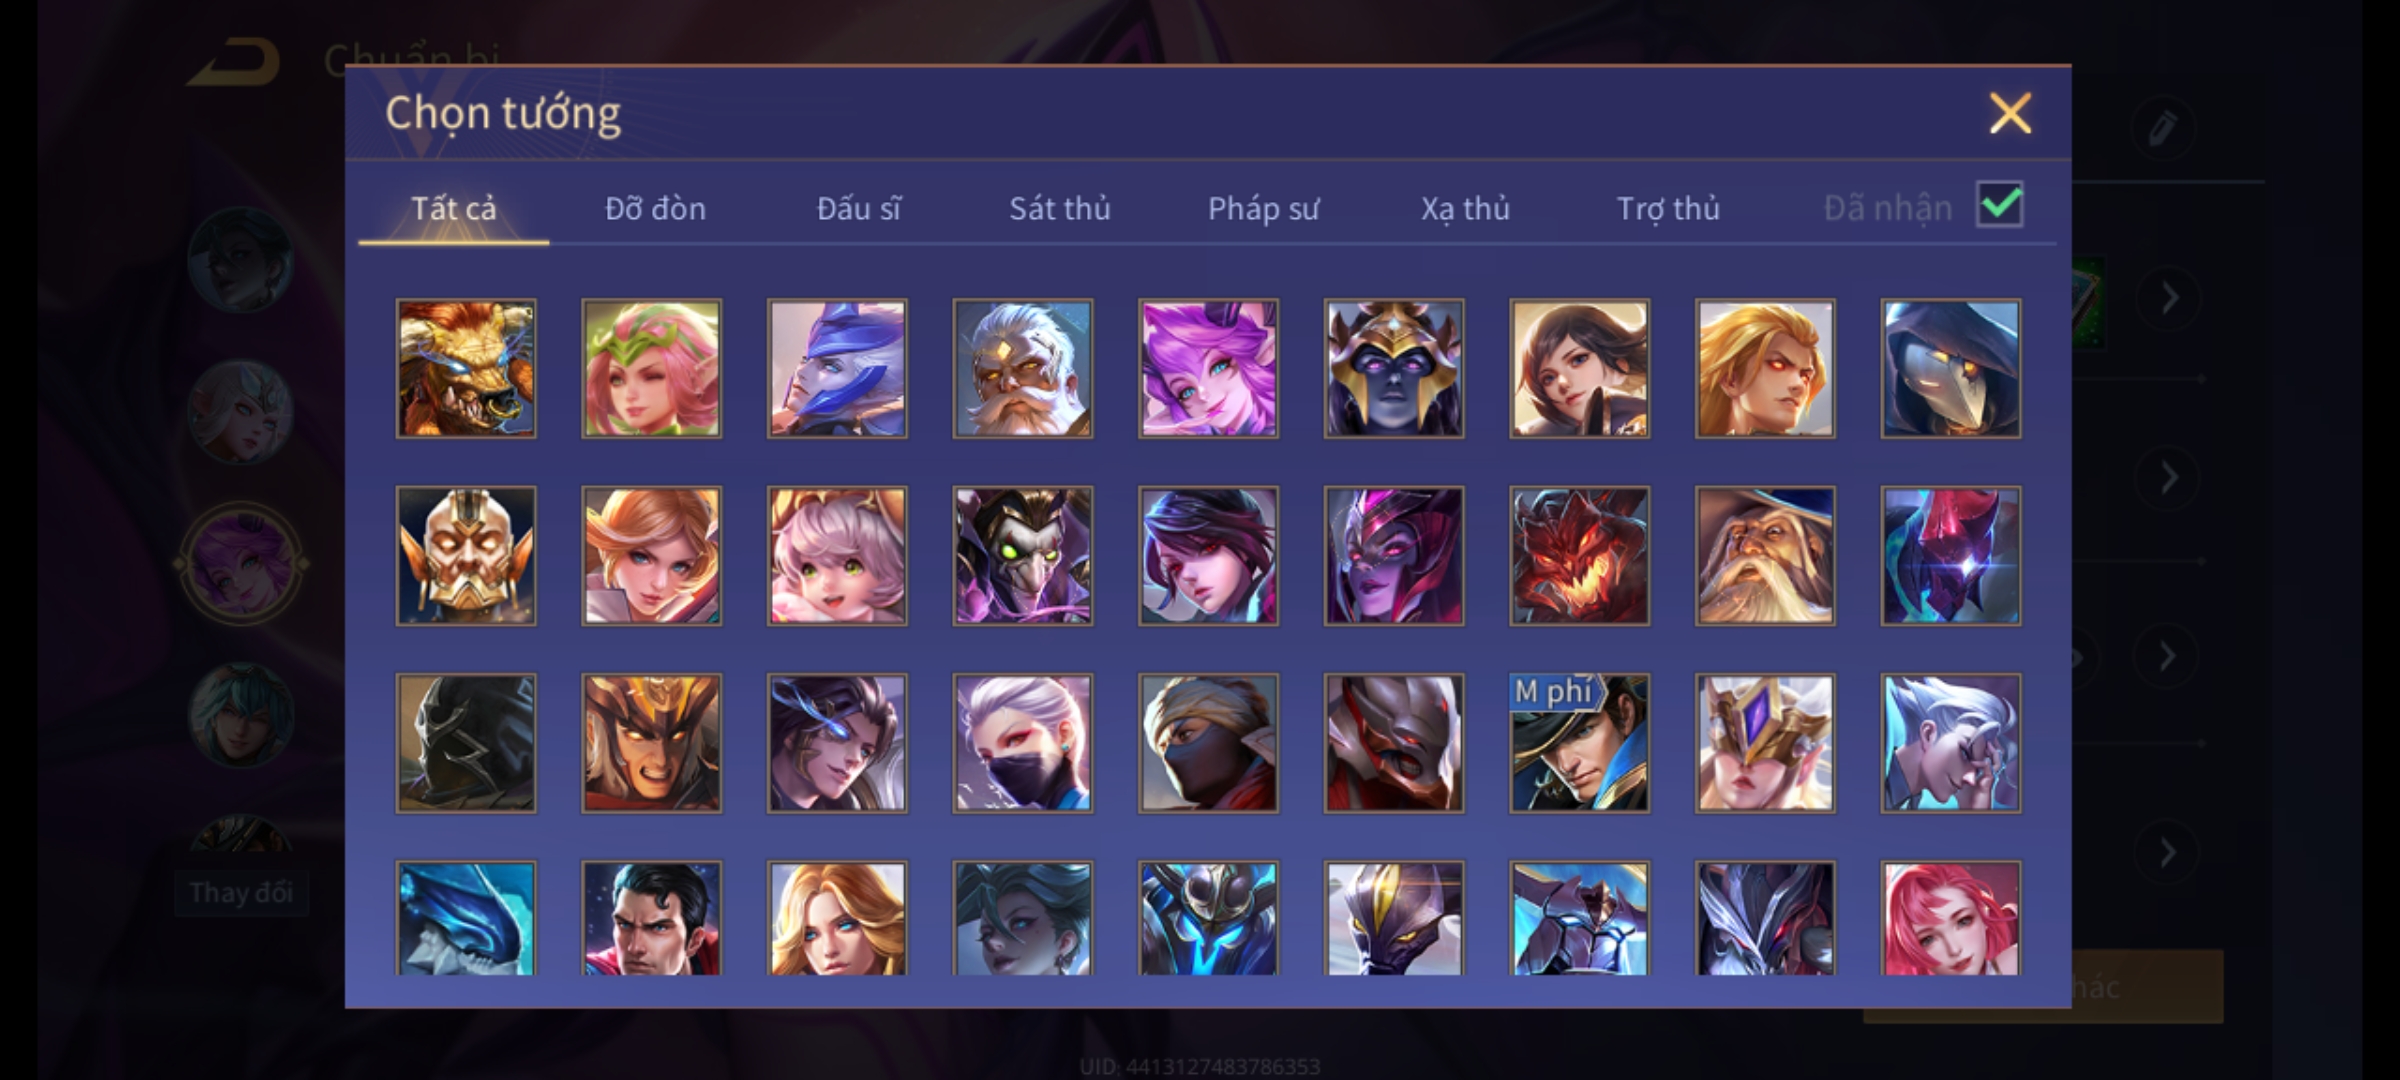Close the 'Chọn tướng' dialog
Image resolution: width=2400 pixels, height=1080 pixels.
click(2010, 113)
